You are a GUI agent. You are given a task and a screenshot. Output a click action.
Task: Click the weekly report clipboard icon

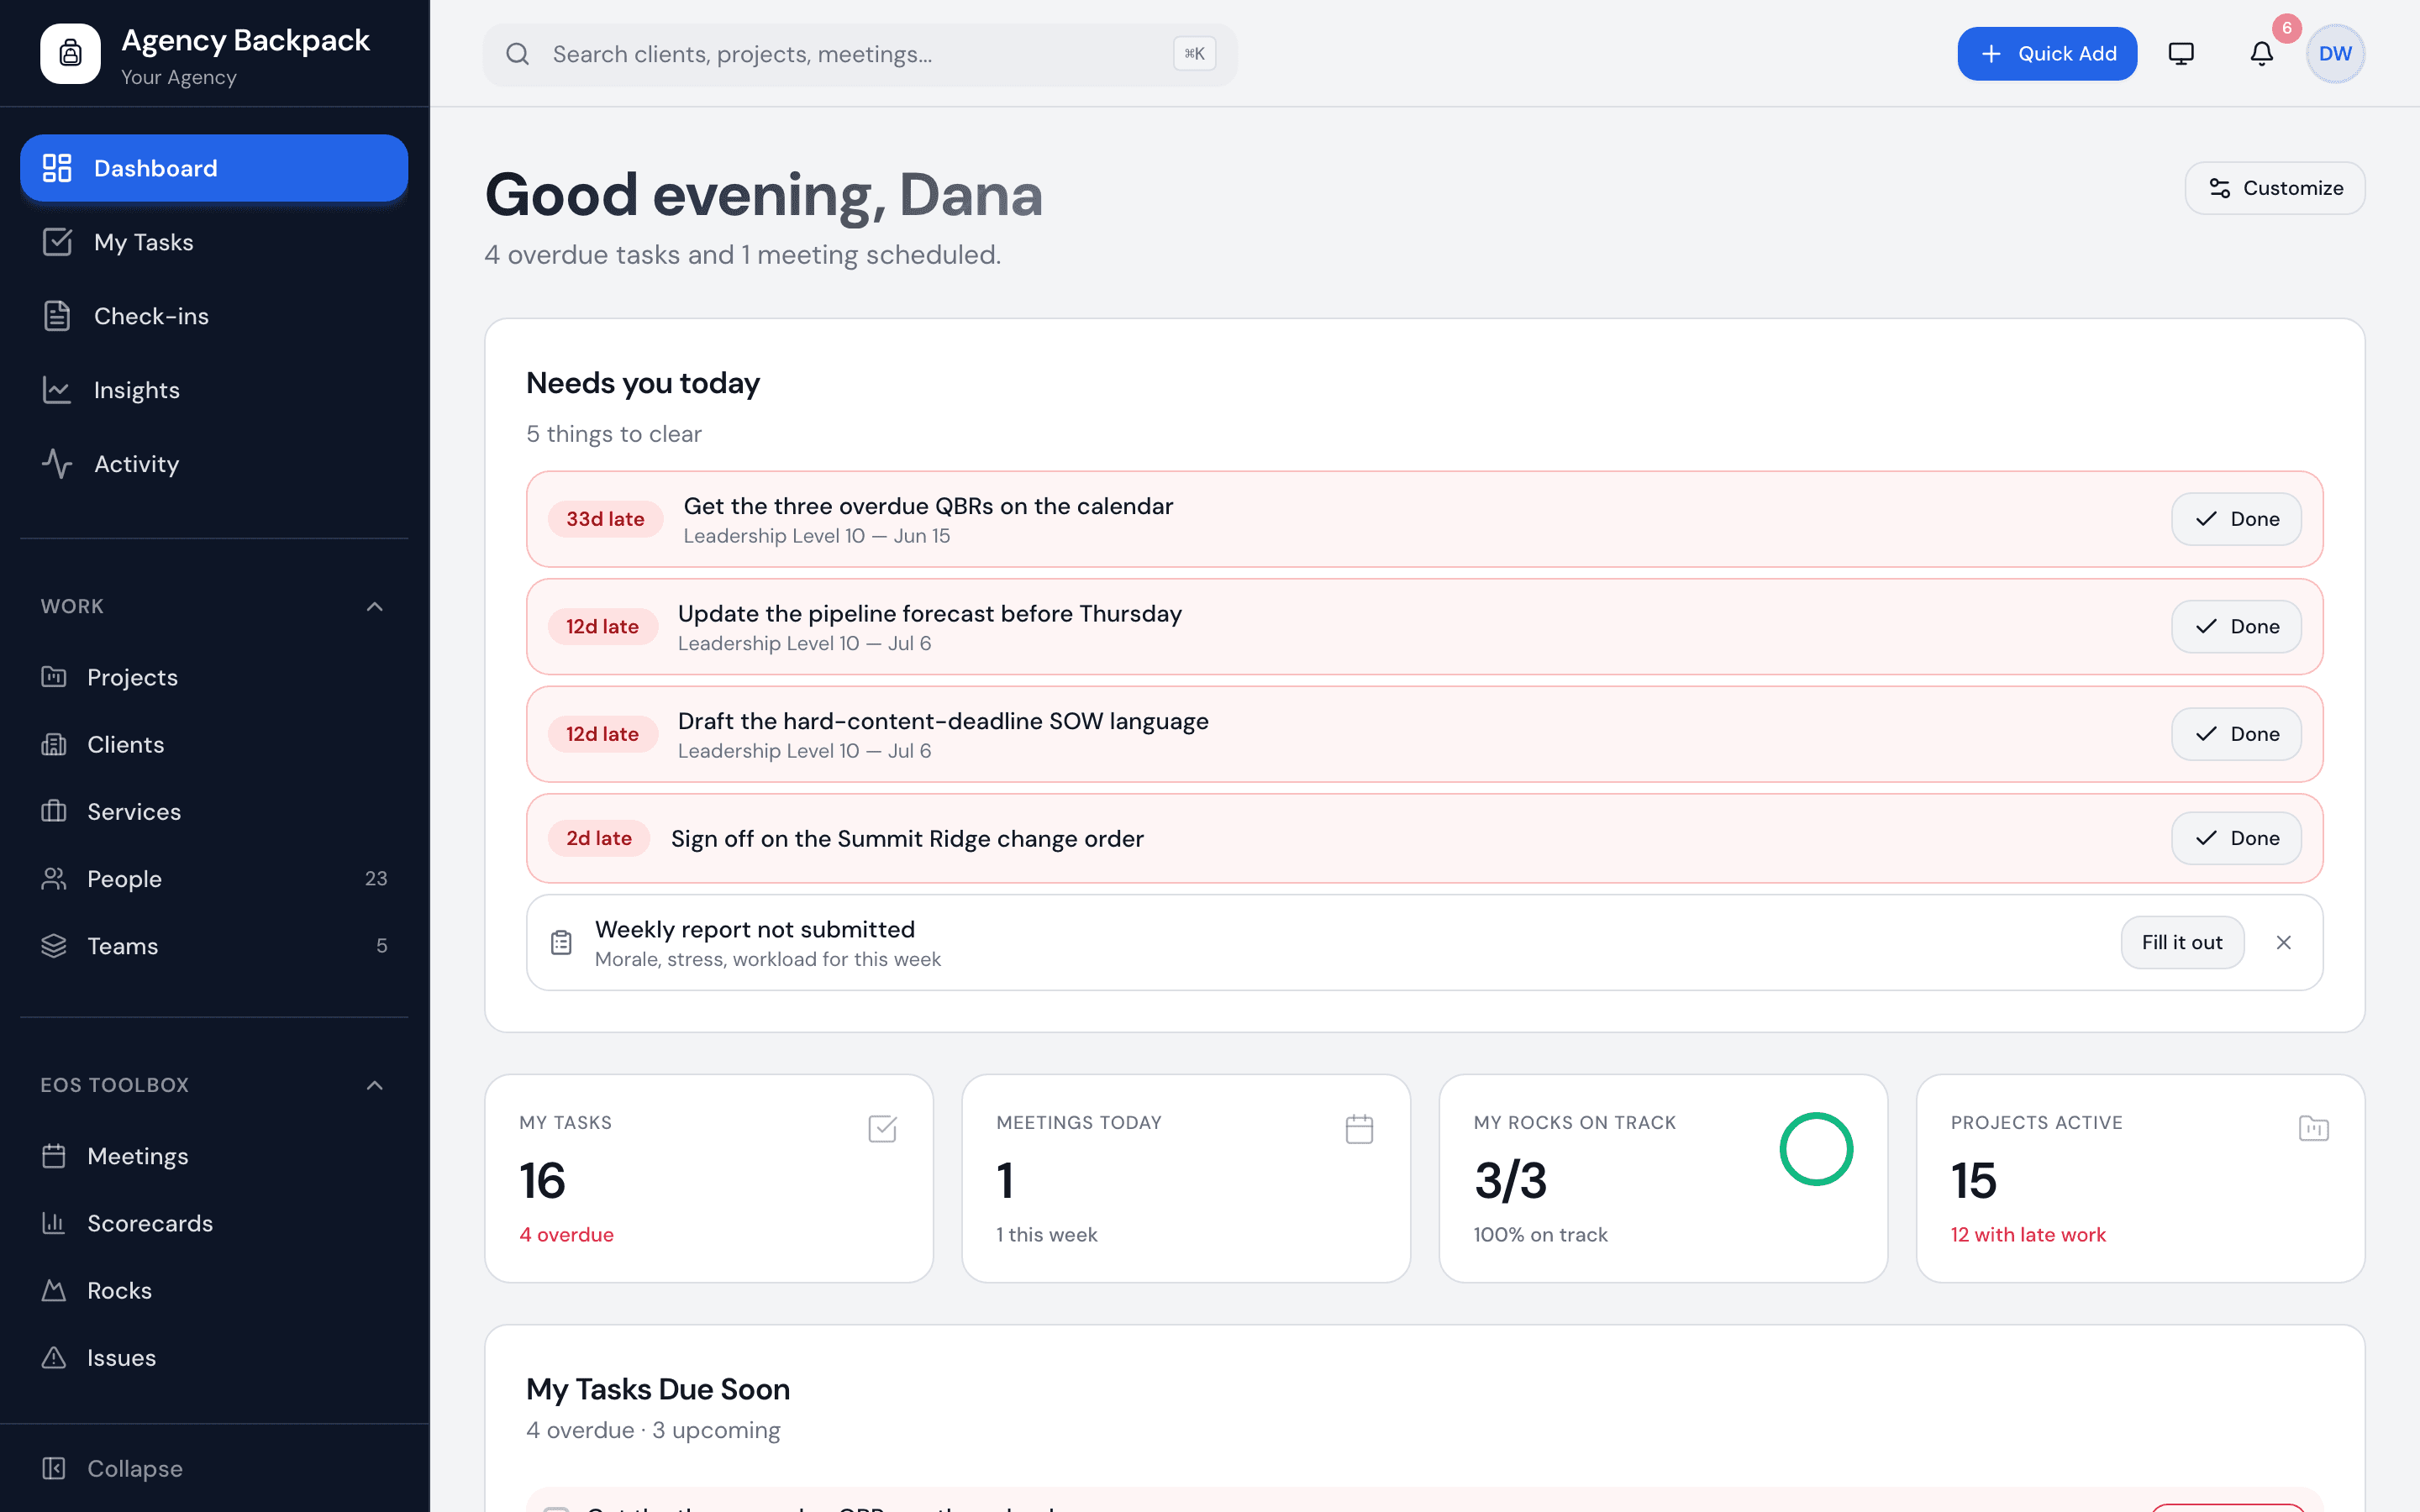pos(561,942)
